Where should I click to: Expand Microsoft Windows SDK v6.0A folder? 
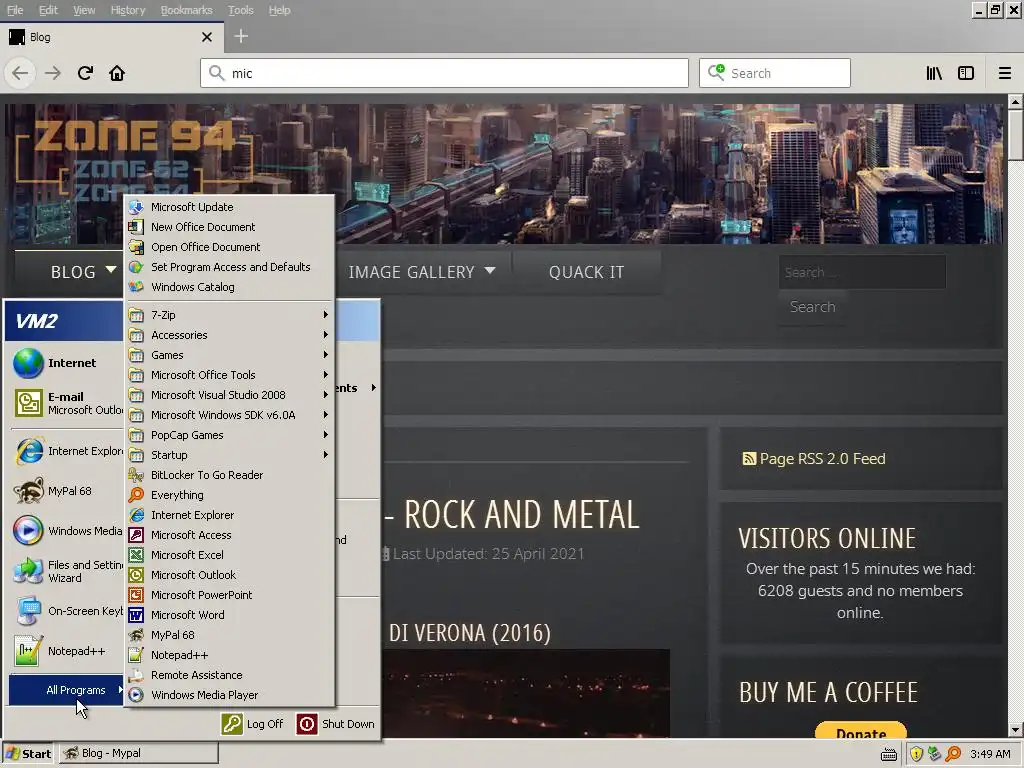(x=230, y=415)
